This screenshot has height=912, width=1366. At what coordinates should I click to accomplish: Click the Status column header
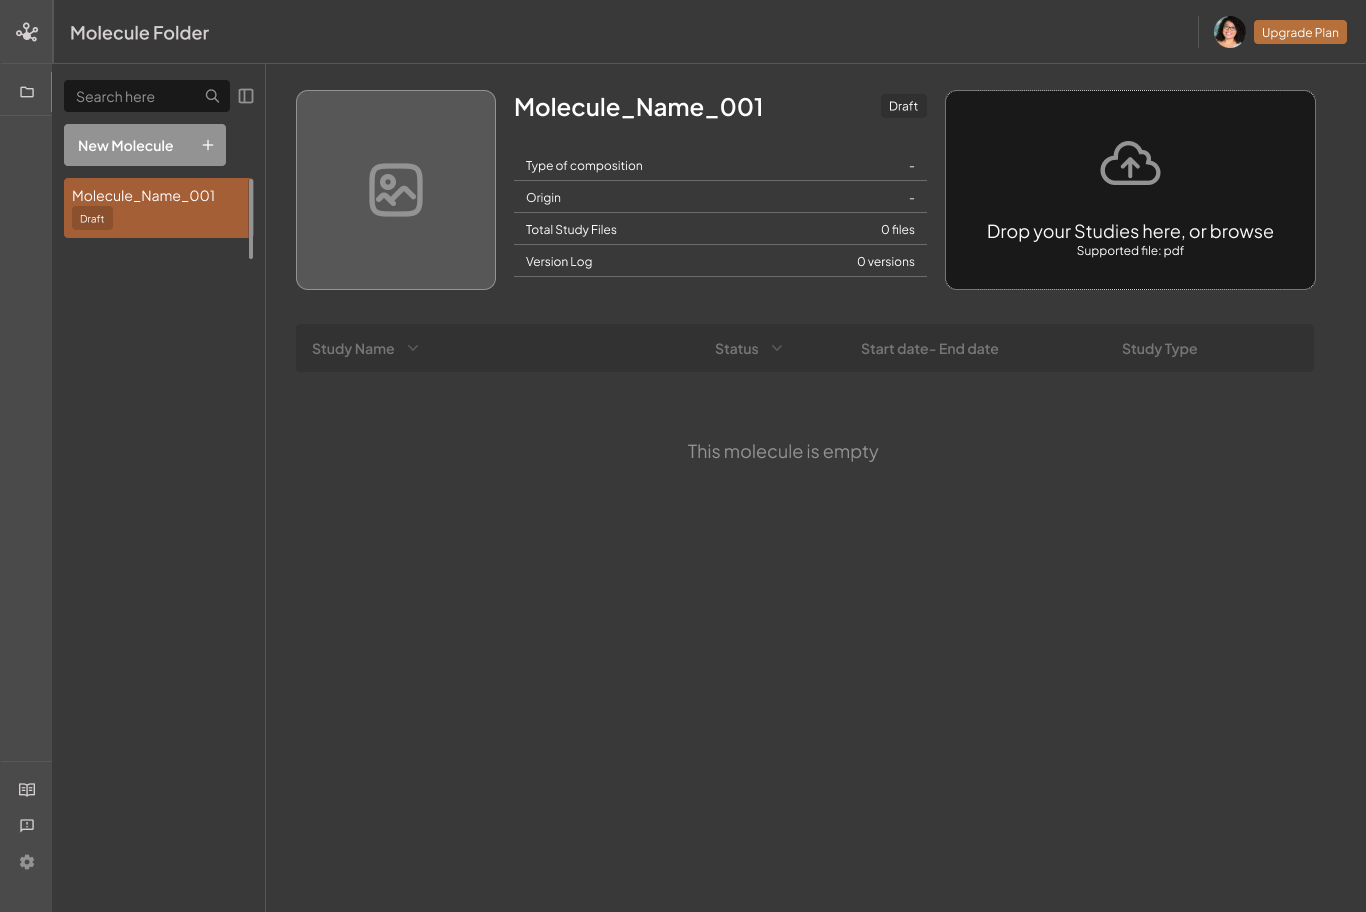tap(736, 349)
